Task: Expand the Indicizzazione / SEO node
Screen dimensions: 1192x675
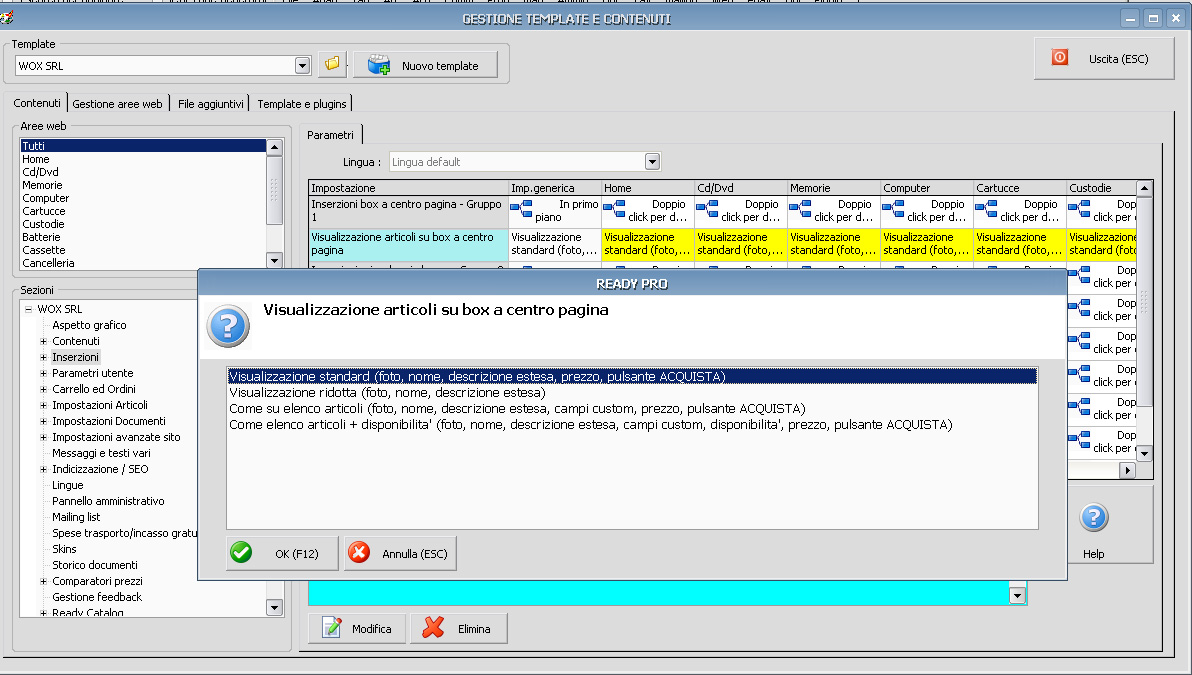Action: (43, 469)
